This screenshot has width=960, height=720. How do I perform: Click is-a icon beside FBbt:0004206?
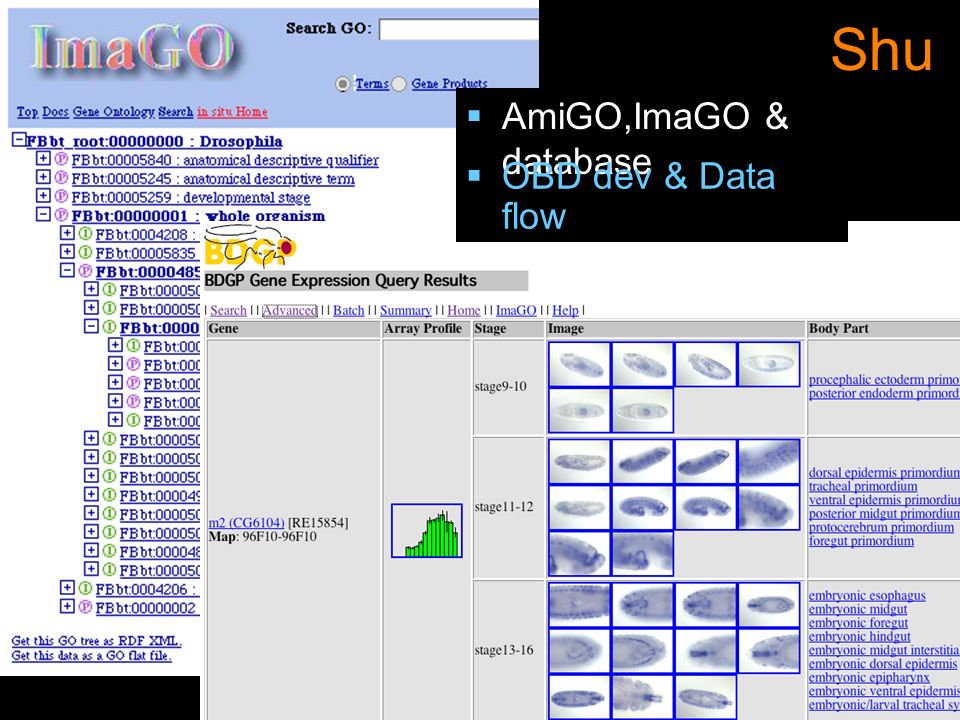tap(85, 588)
